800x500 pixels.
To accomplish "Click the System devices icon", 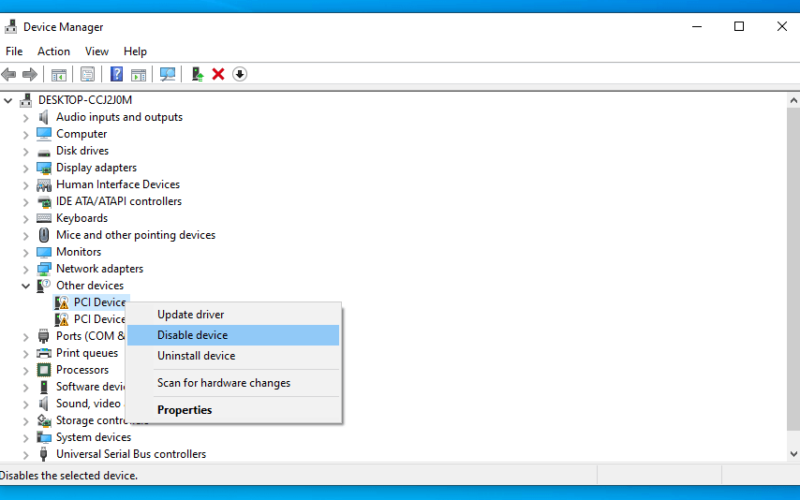I will coord(44,437).
